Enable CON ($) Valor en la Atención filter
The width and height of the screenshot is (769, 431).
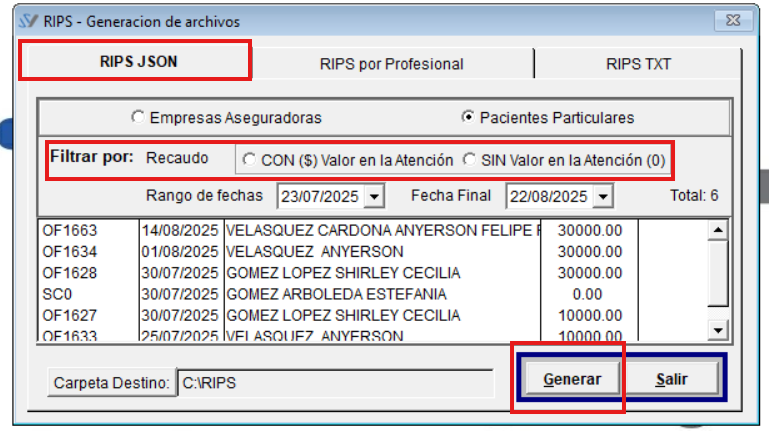point(248,159)
